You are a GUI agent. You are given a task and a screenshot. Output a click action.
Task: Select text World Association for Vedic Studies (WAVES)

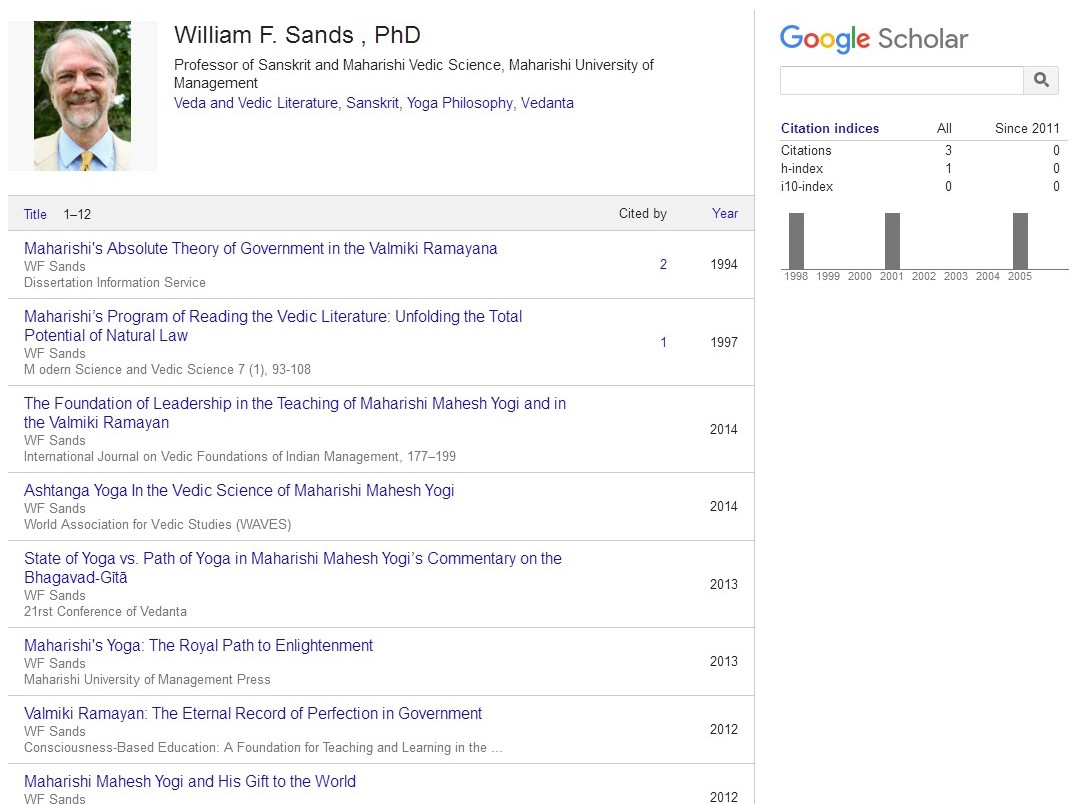tap(158, 525)
